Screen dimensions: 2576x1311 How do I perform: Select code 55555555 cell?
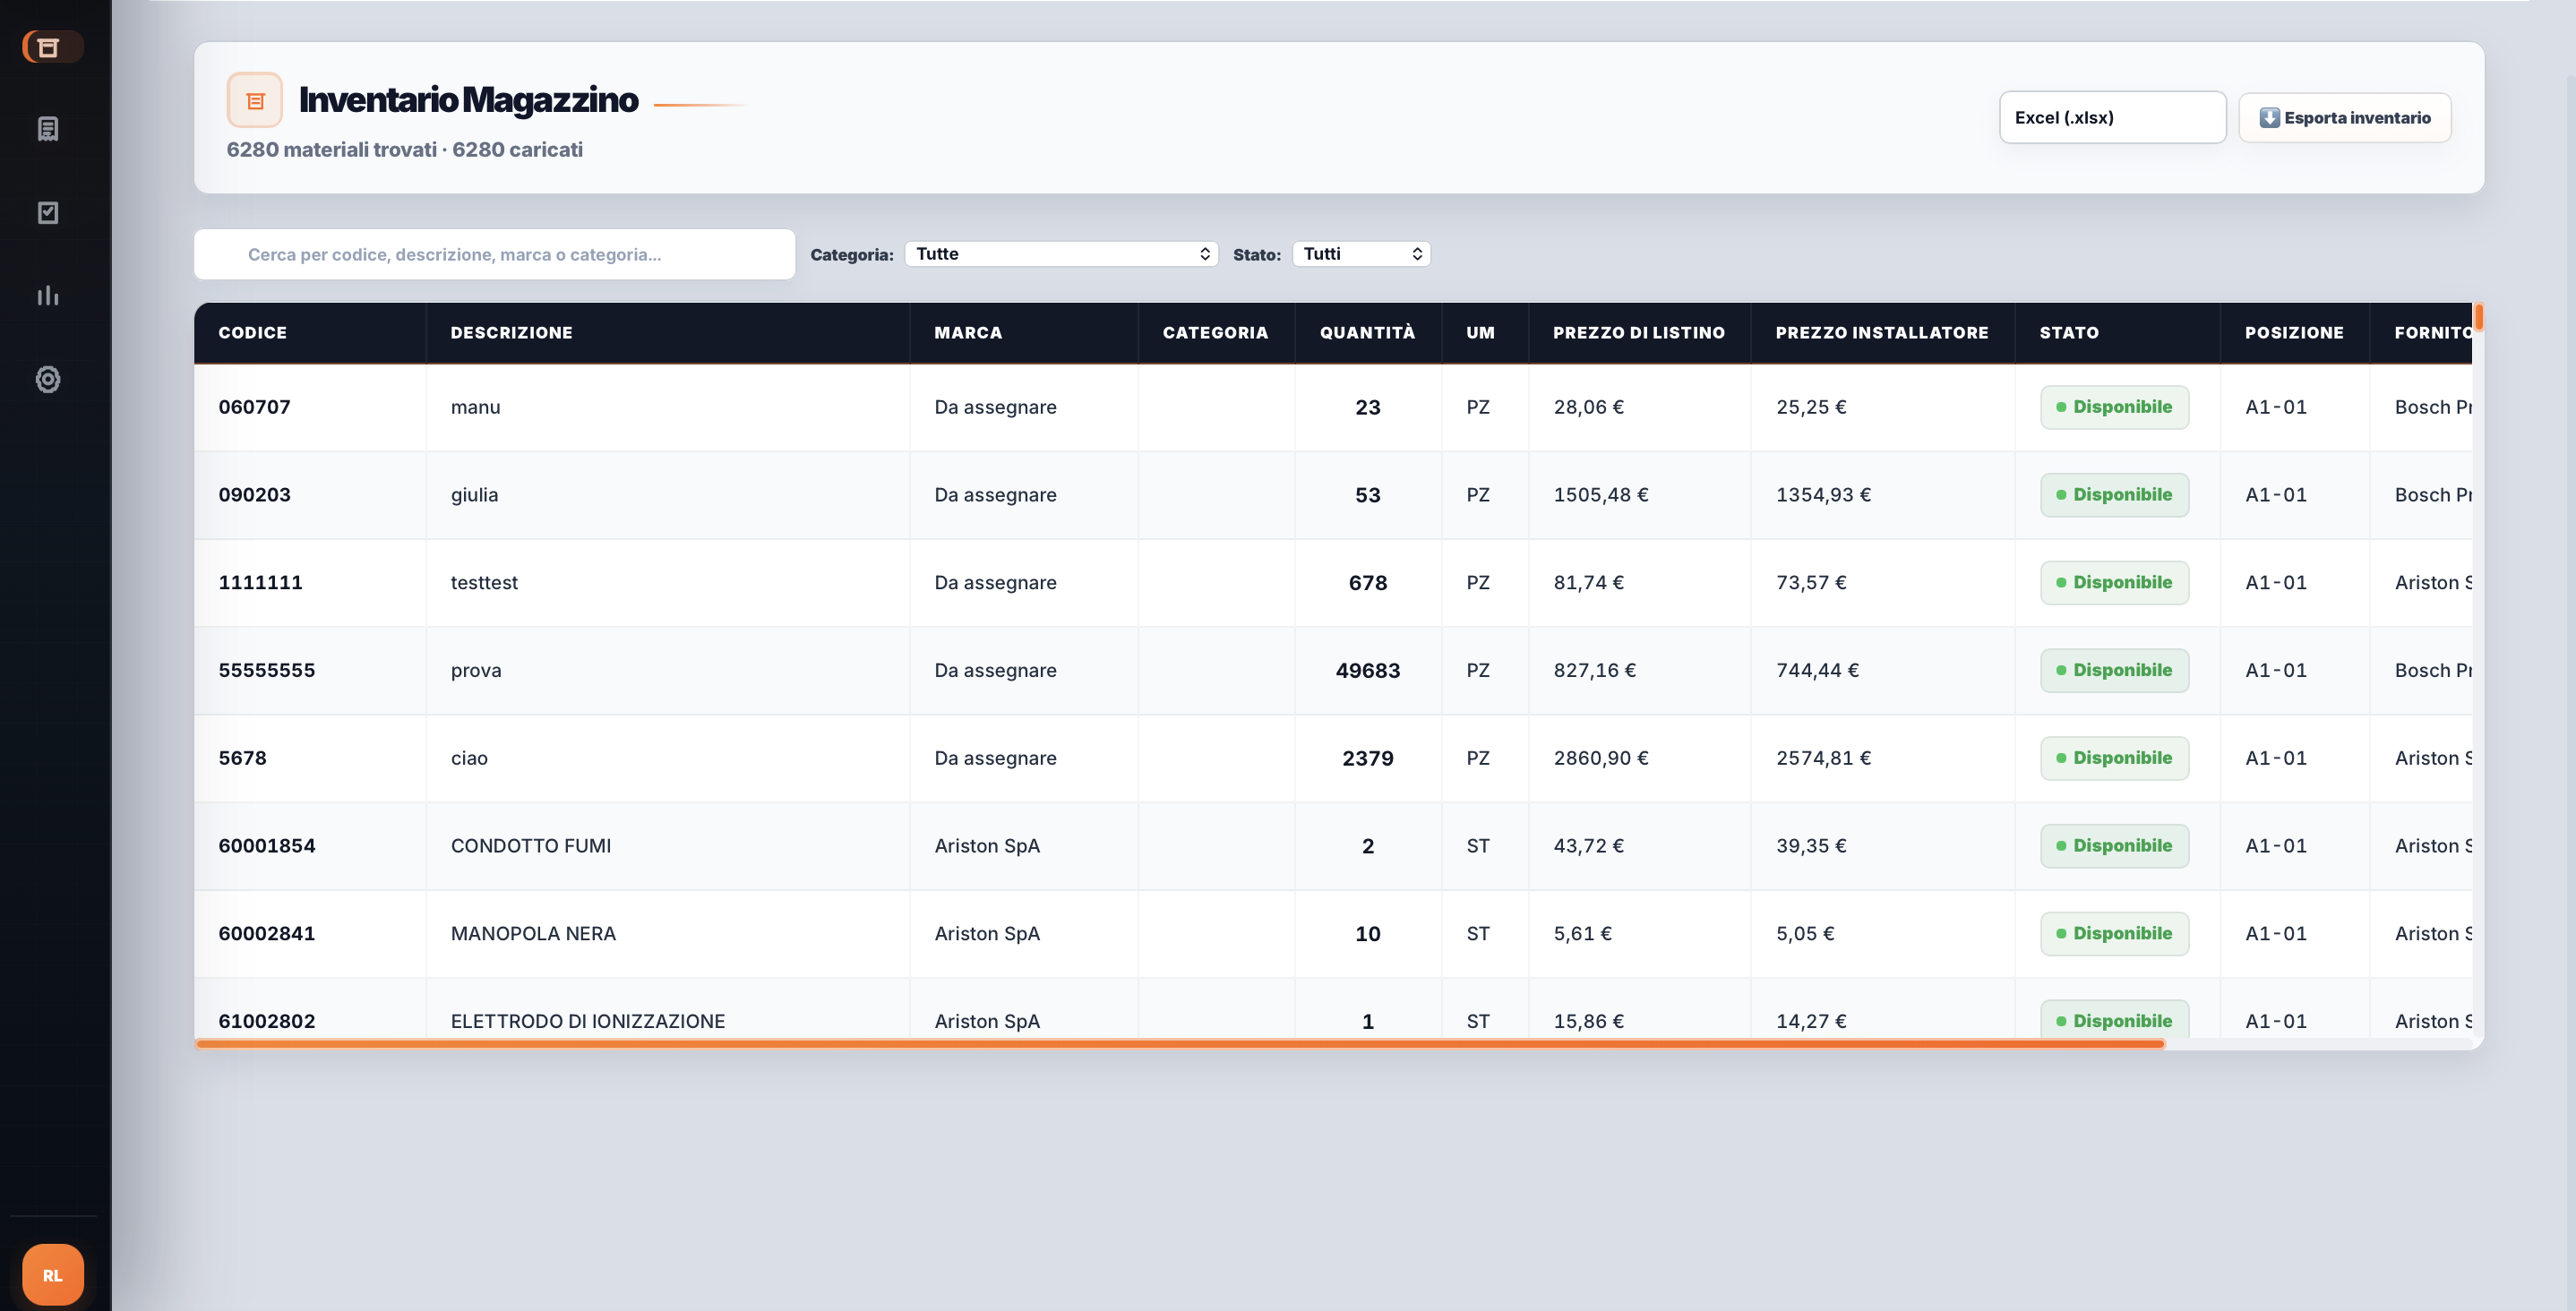point(310,670)
